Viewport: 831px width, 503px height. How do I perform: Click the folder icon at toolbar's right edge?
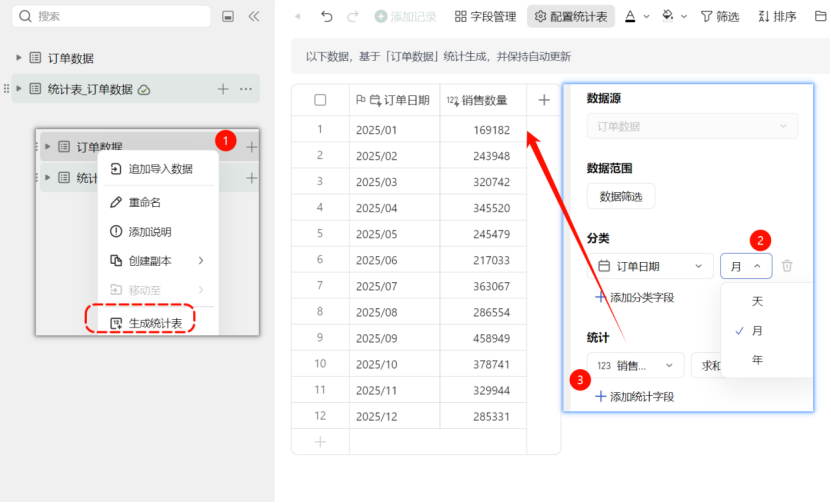coord(821,16)
